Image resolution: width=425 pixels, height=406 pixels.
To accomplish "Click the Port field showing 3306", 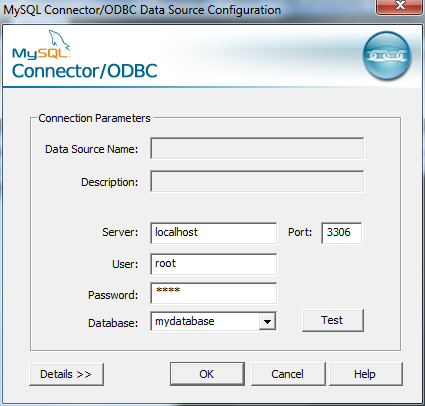I will [x=341, y=233].
